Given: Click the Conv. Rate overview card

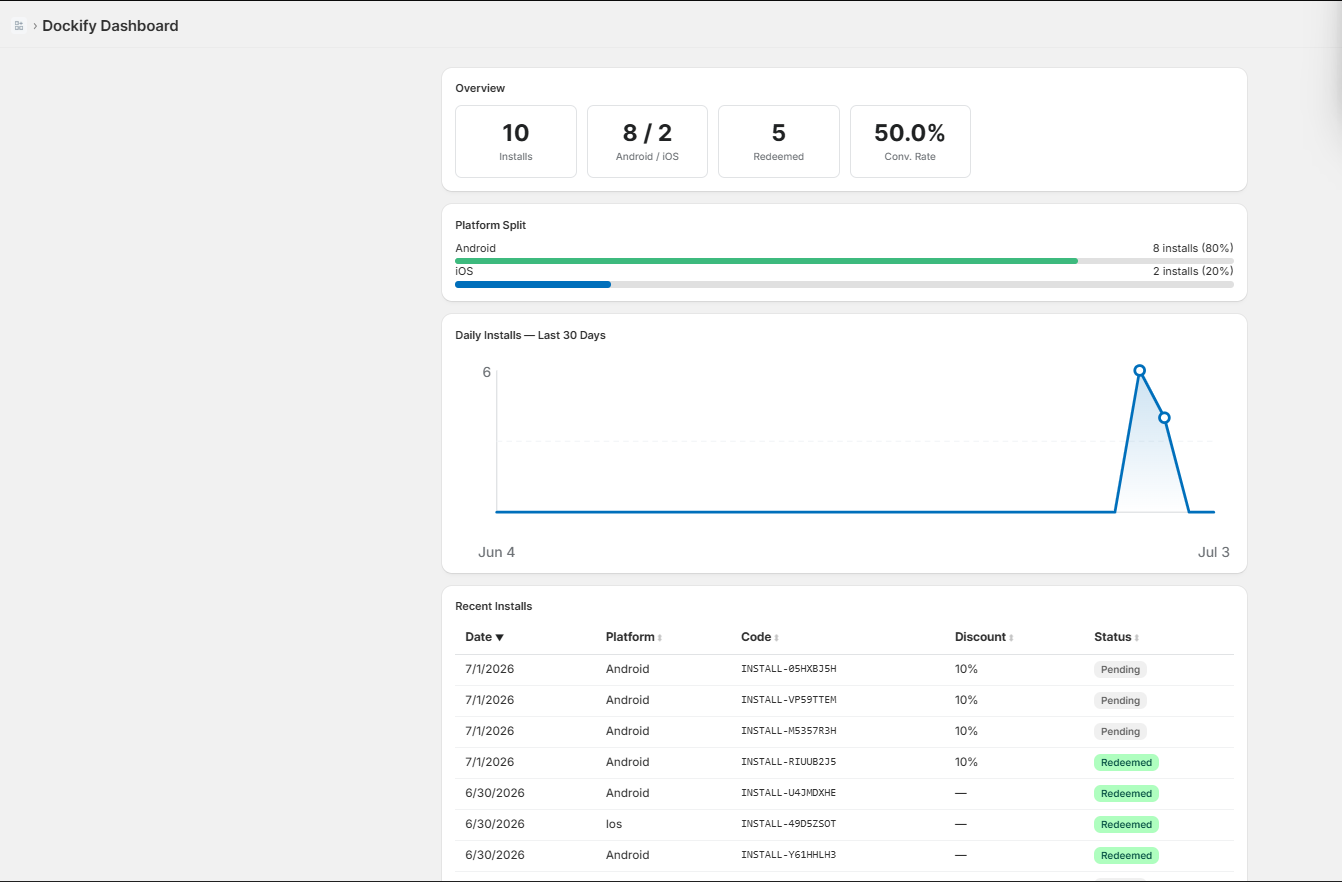Looking at the screenshot, I should 910,141.
